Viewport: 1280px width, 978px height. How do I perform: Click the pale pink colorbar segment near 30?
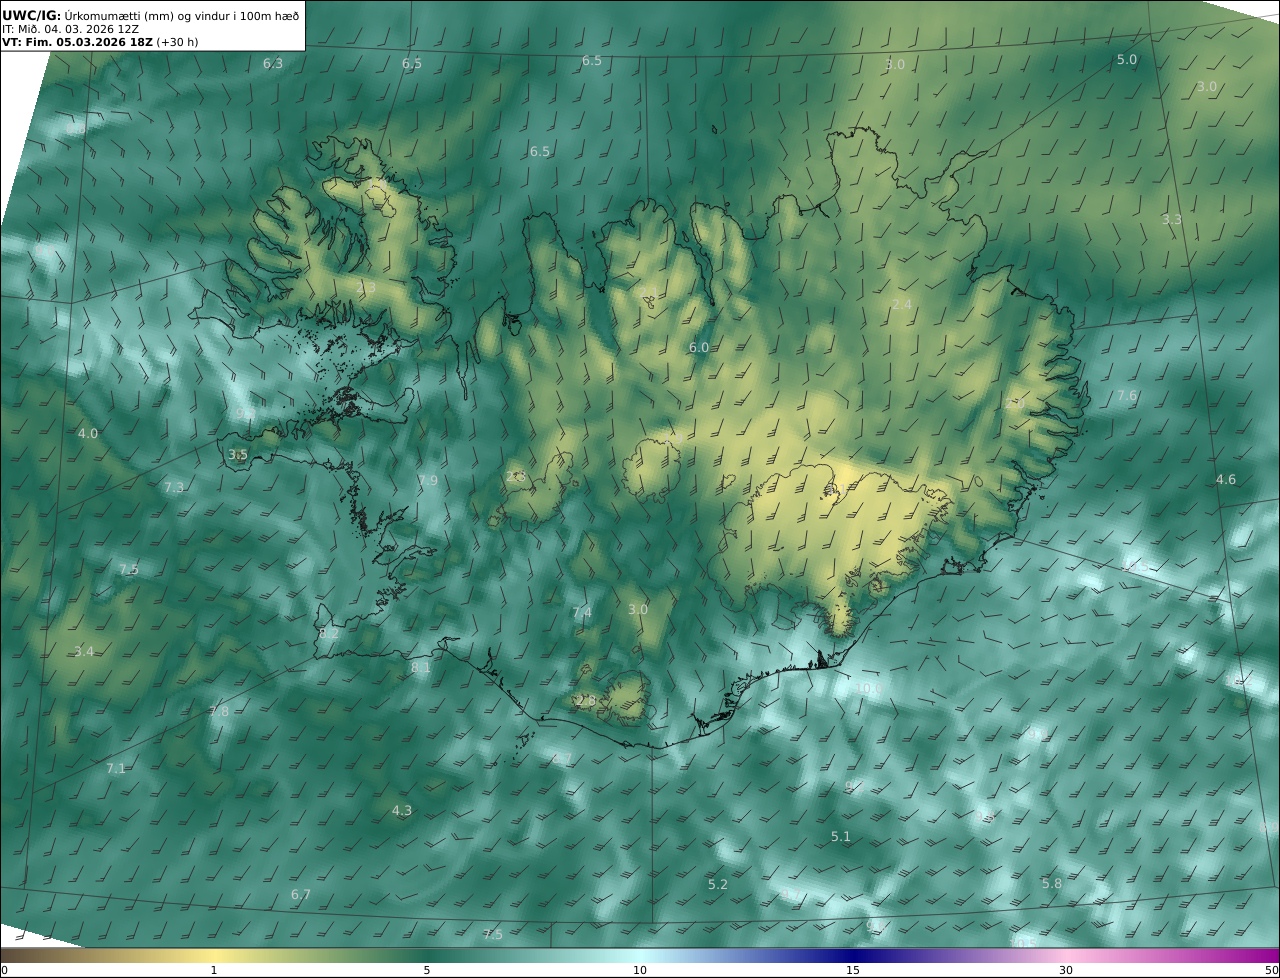pyautogui.click(x=1066, y=955)
